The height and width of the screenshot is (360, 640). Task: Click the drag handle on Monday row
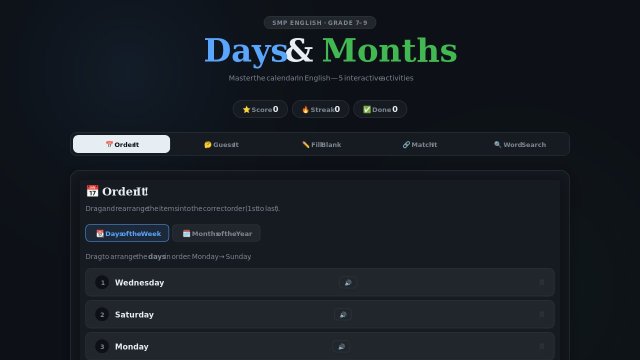pyautogui.click(x=542, y=347)
